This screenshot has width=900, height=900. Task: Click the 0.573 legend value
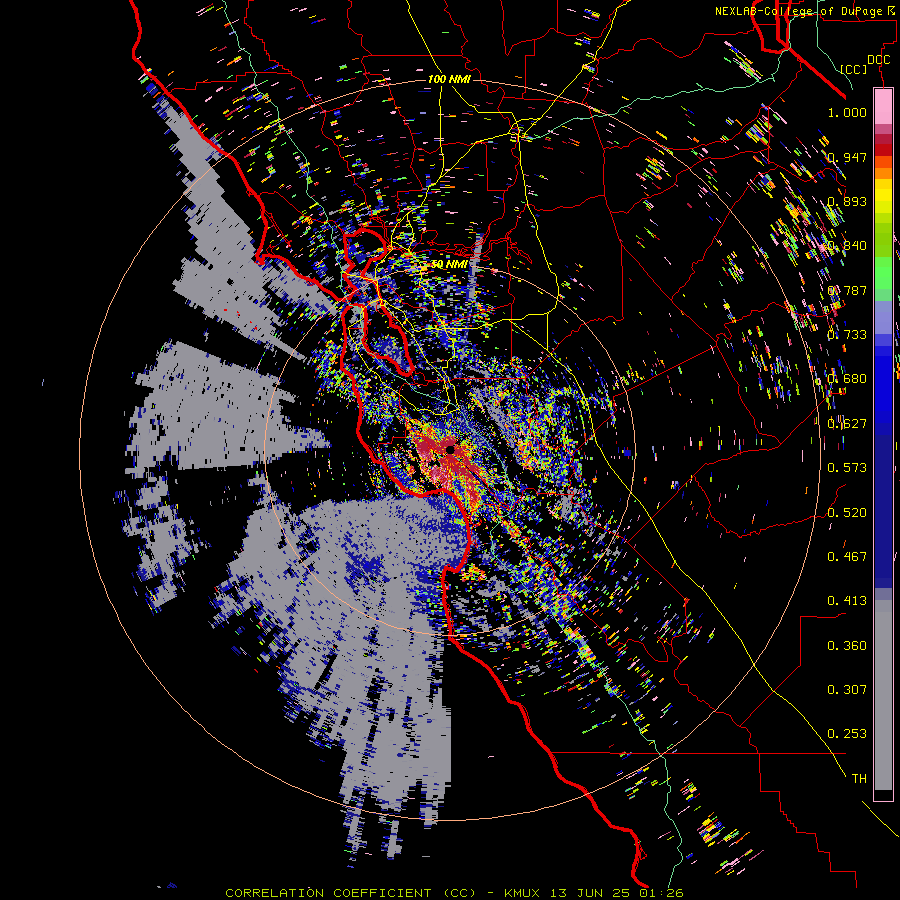coord(847,467)
